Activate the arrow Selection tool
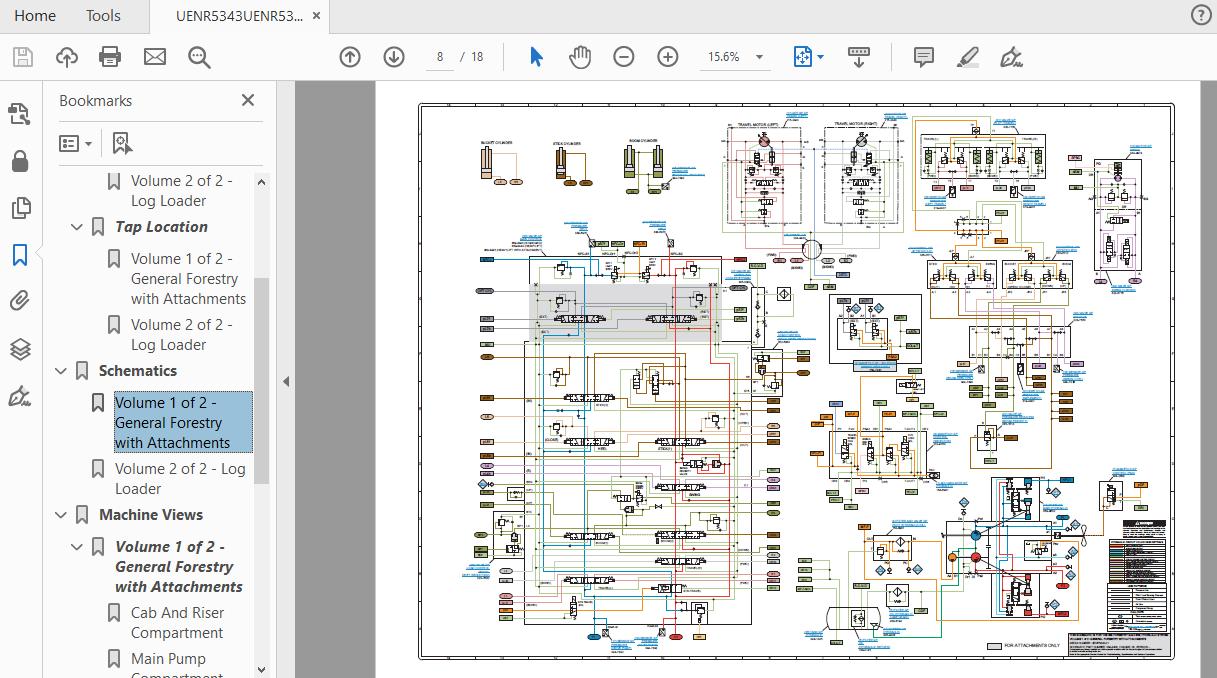Image resolution: width=1217 pixels, height=678 pixels. click(x=536, y=57)
